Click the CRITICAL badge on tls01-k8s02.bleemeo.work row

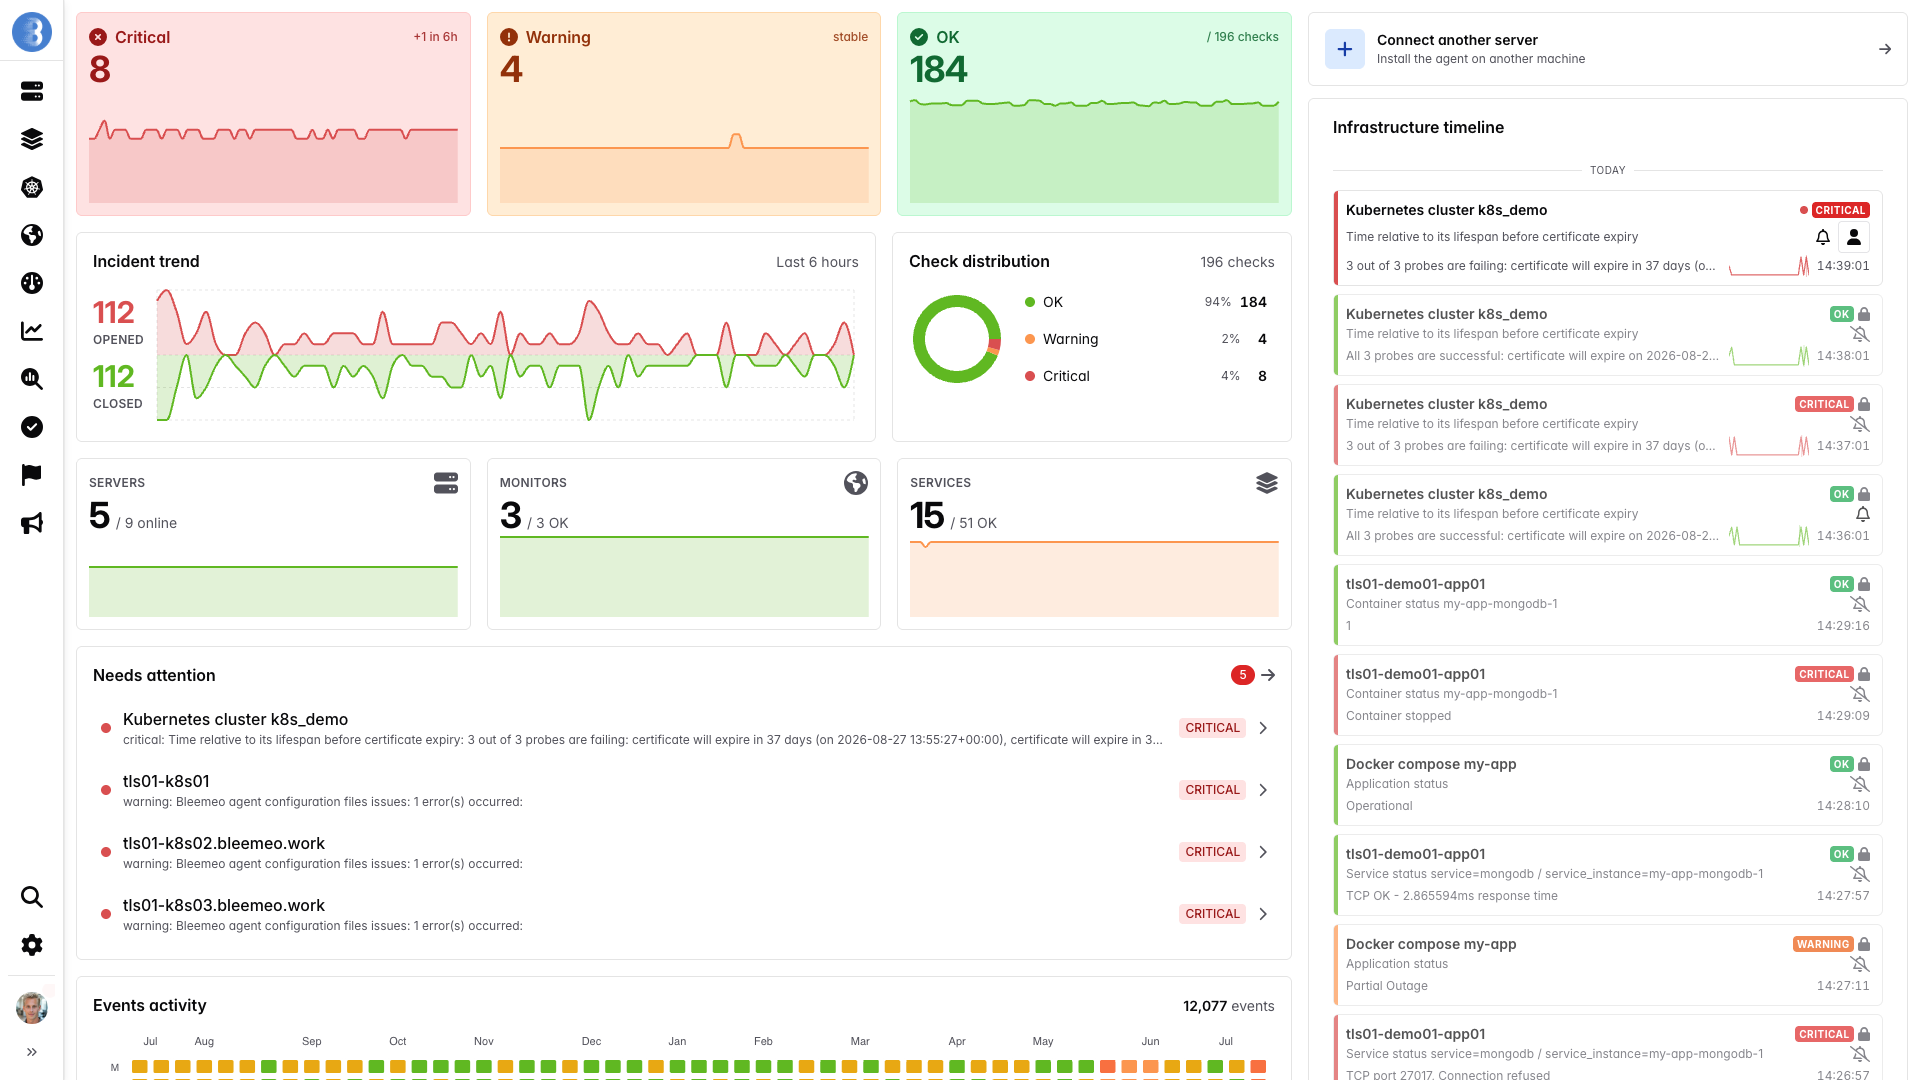[1212, 852]
